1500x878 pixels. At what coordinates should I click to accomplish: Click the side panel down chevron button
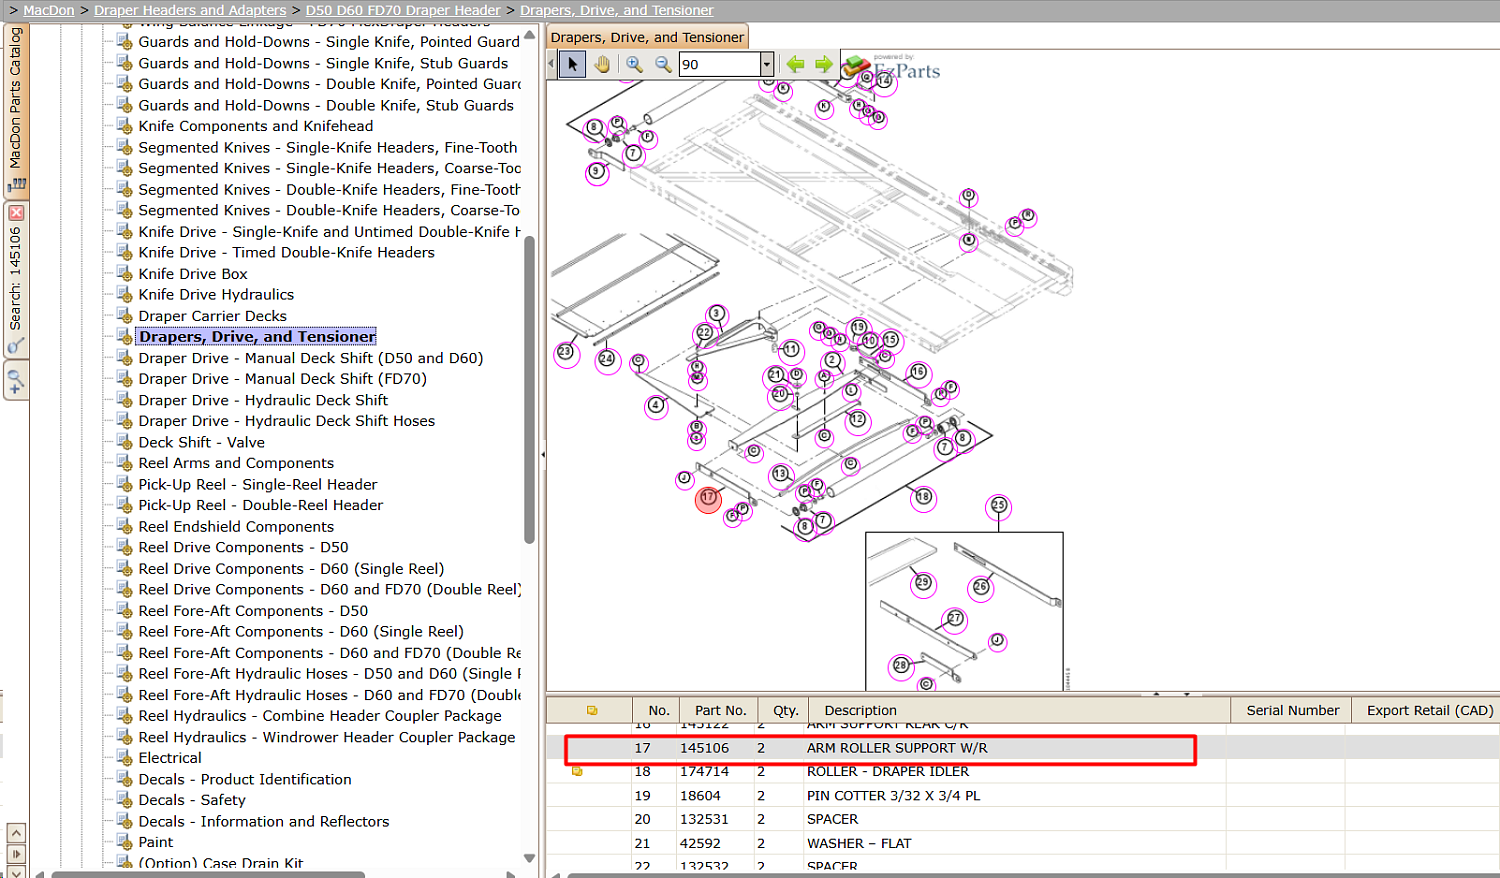click(x=16, y=872)
